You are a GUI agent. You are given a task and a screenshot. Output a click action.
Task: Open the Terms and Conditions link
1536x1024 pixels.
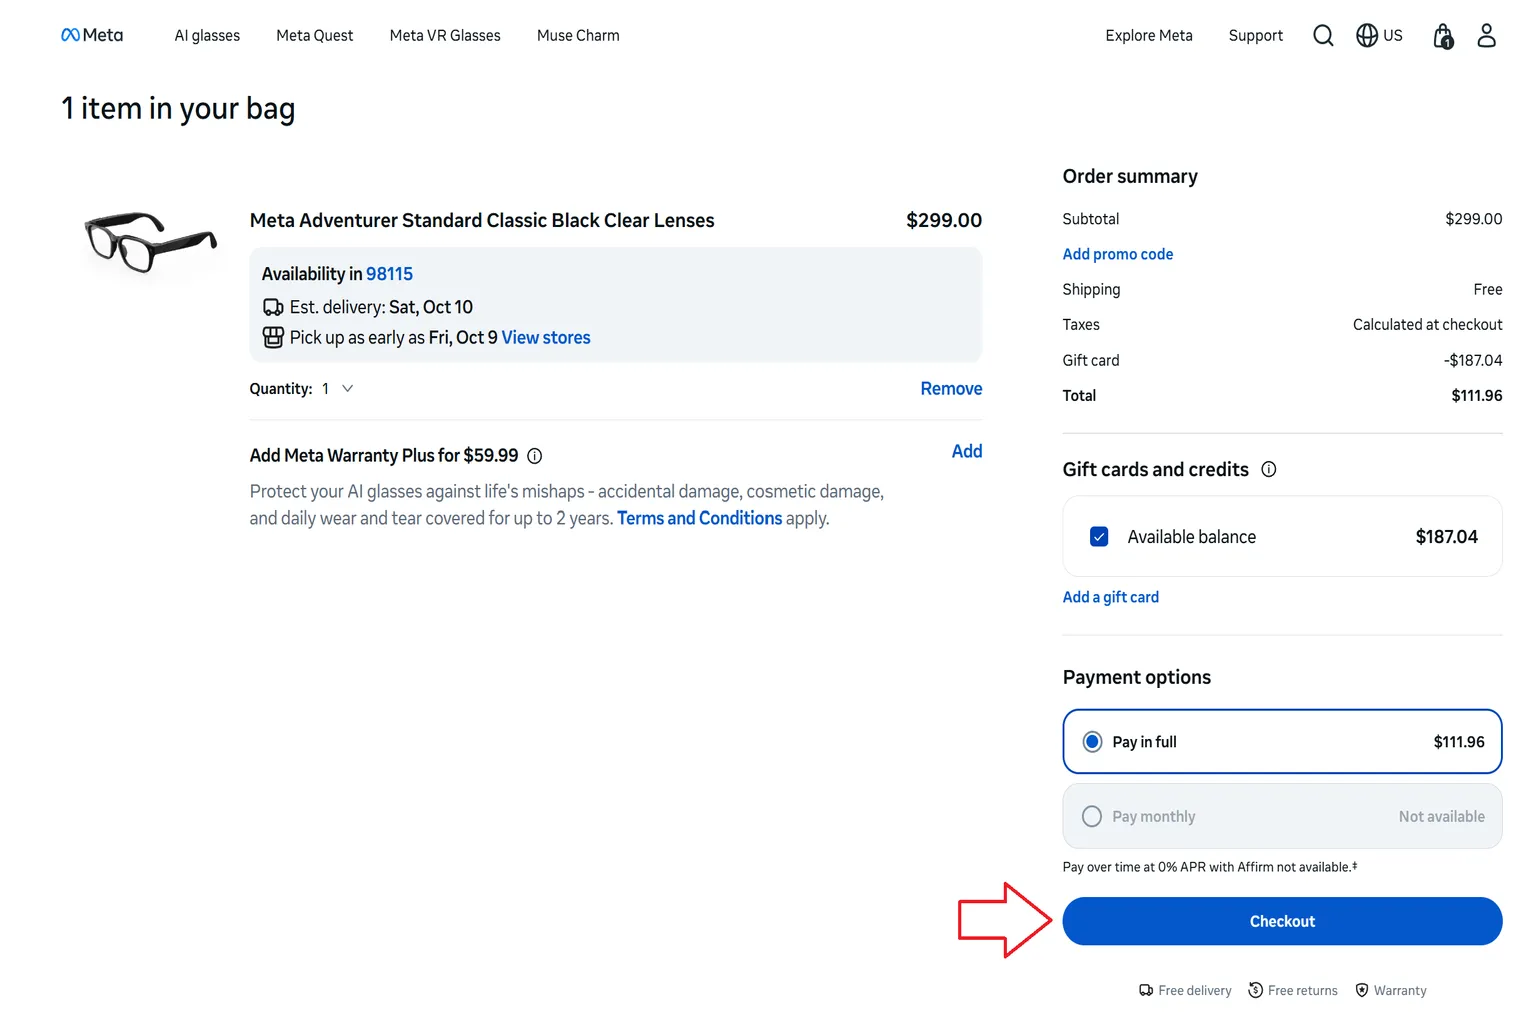(700, 518)
